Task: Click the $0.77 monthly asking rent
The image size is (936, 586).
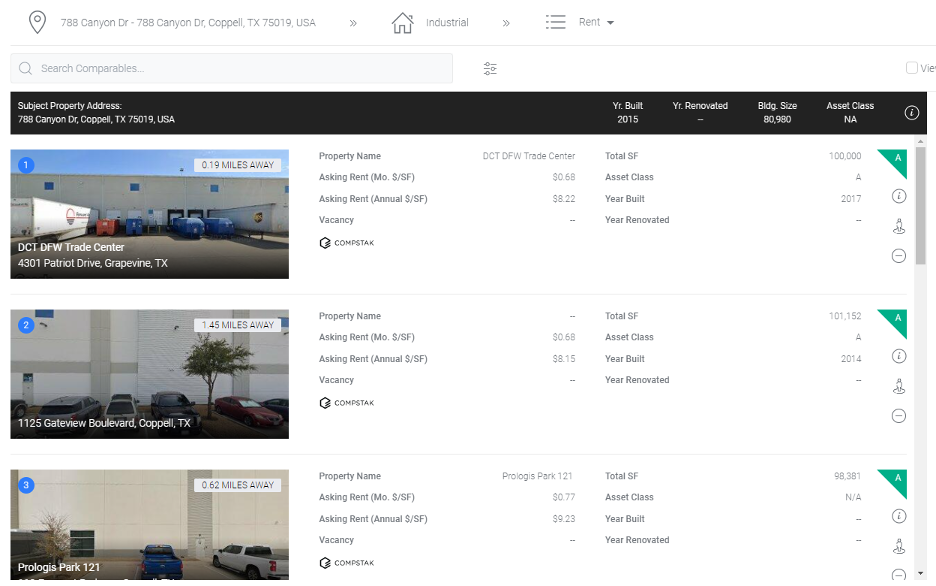Action: pyautogui.click(x=564, y=497)
